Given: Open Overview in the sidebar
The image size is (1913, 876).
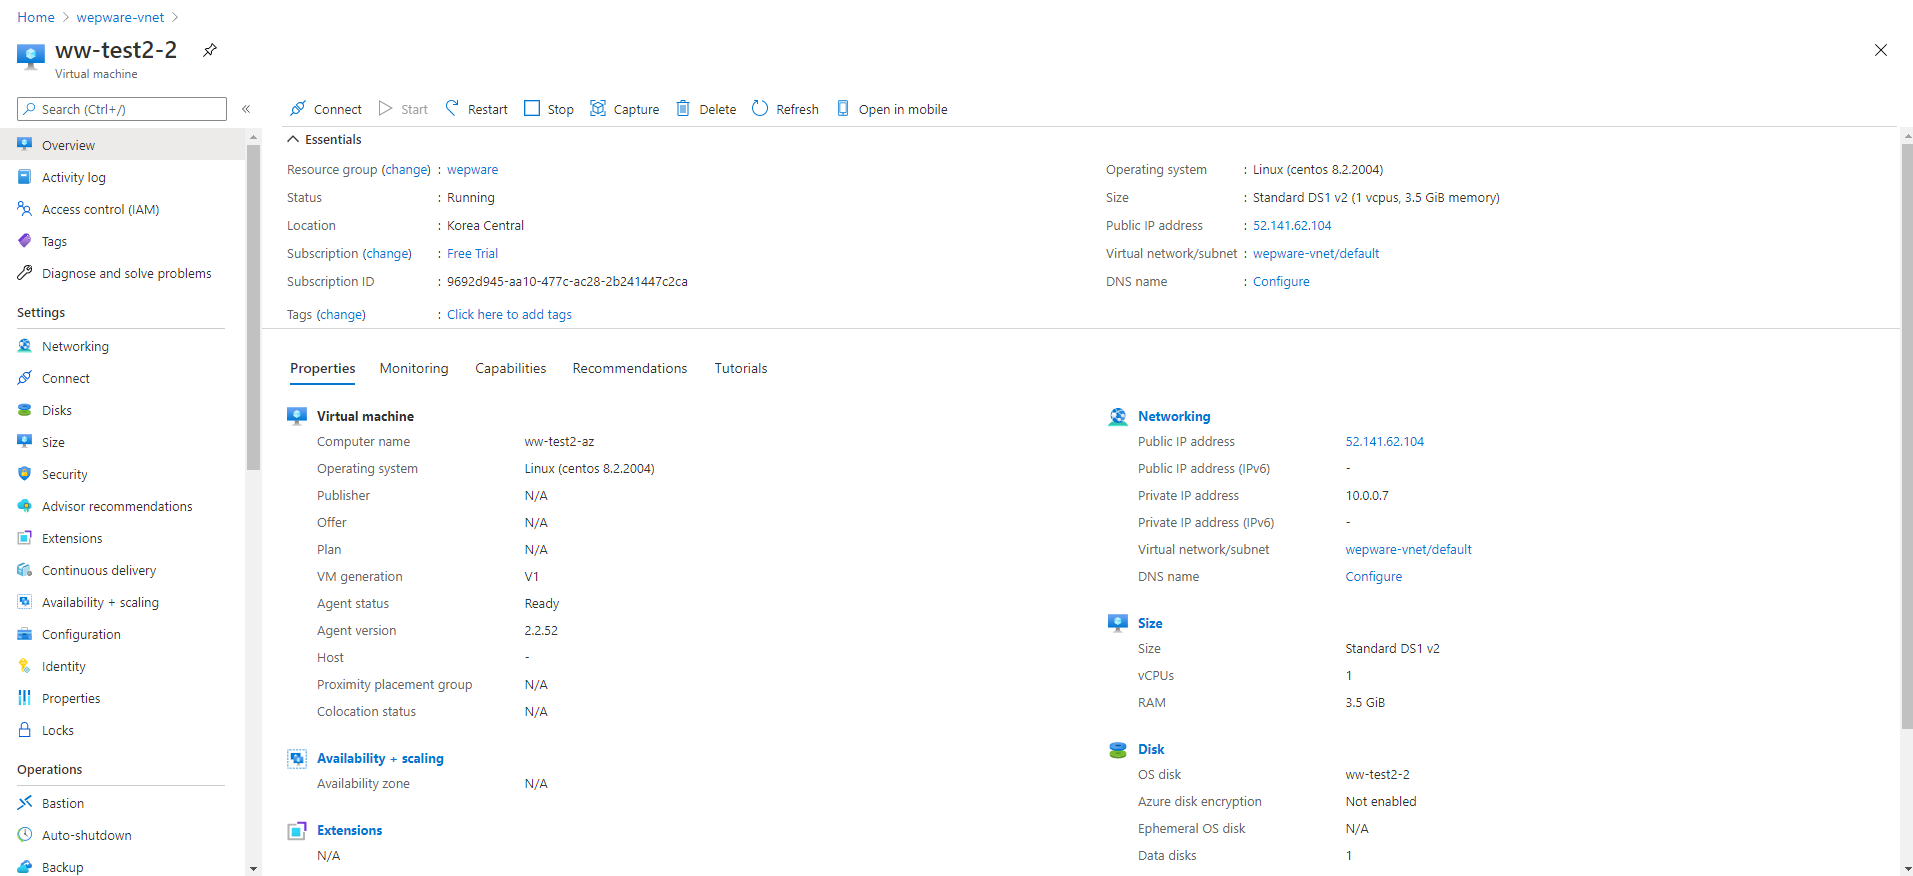Looking at the screenshot, I should (x=122, y=145).
